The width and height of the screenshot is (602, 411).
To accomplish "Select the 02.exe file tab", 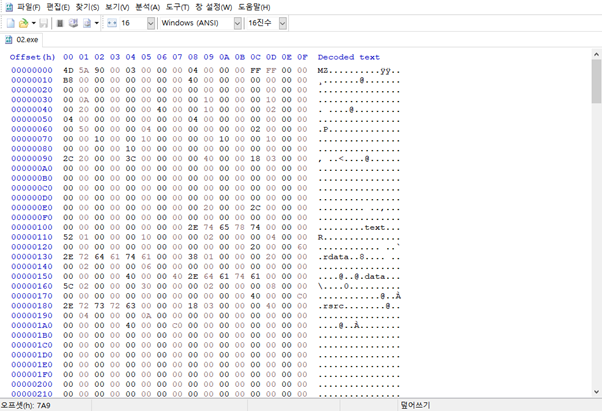I will [22, 40].
